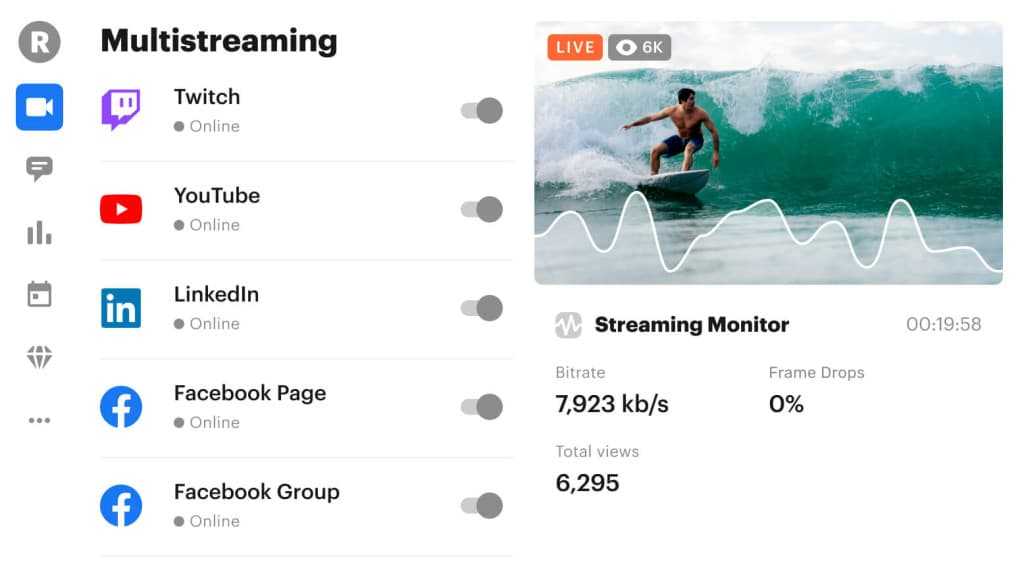Click the surfer live video preview
This screenshot has height=576, width=1024.
click(769, 153)
